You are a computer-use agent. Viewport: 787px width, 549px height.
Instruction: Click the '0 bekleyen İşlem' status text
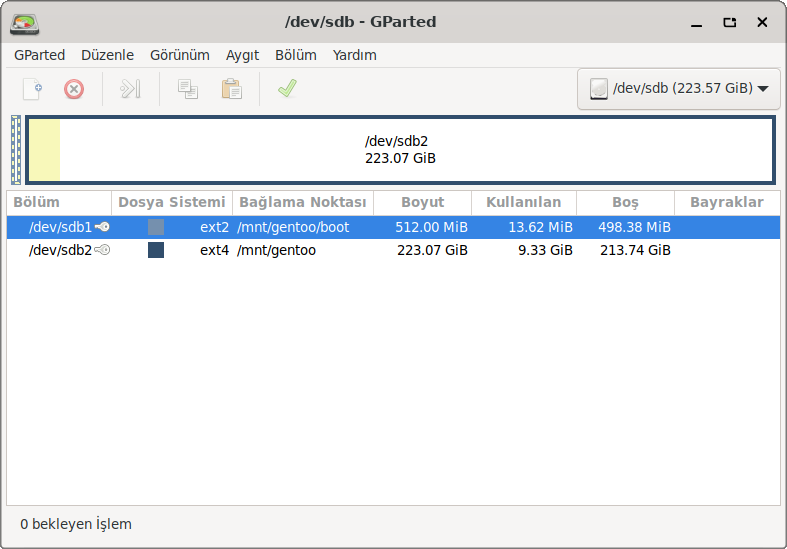tap(76, 524)
